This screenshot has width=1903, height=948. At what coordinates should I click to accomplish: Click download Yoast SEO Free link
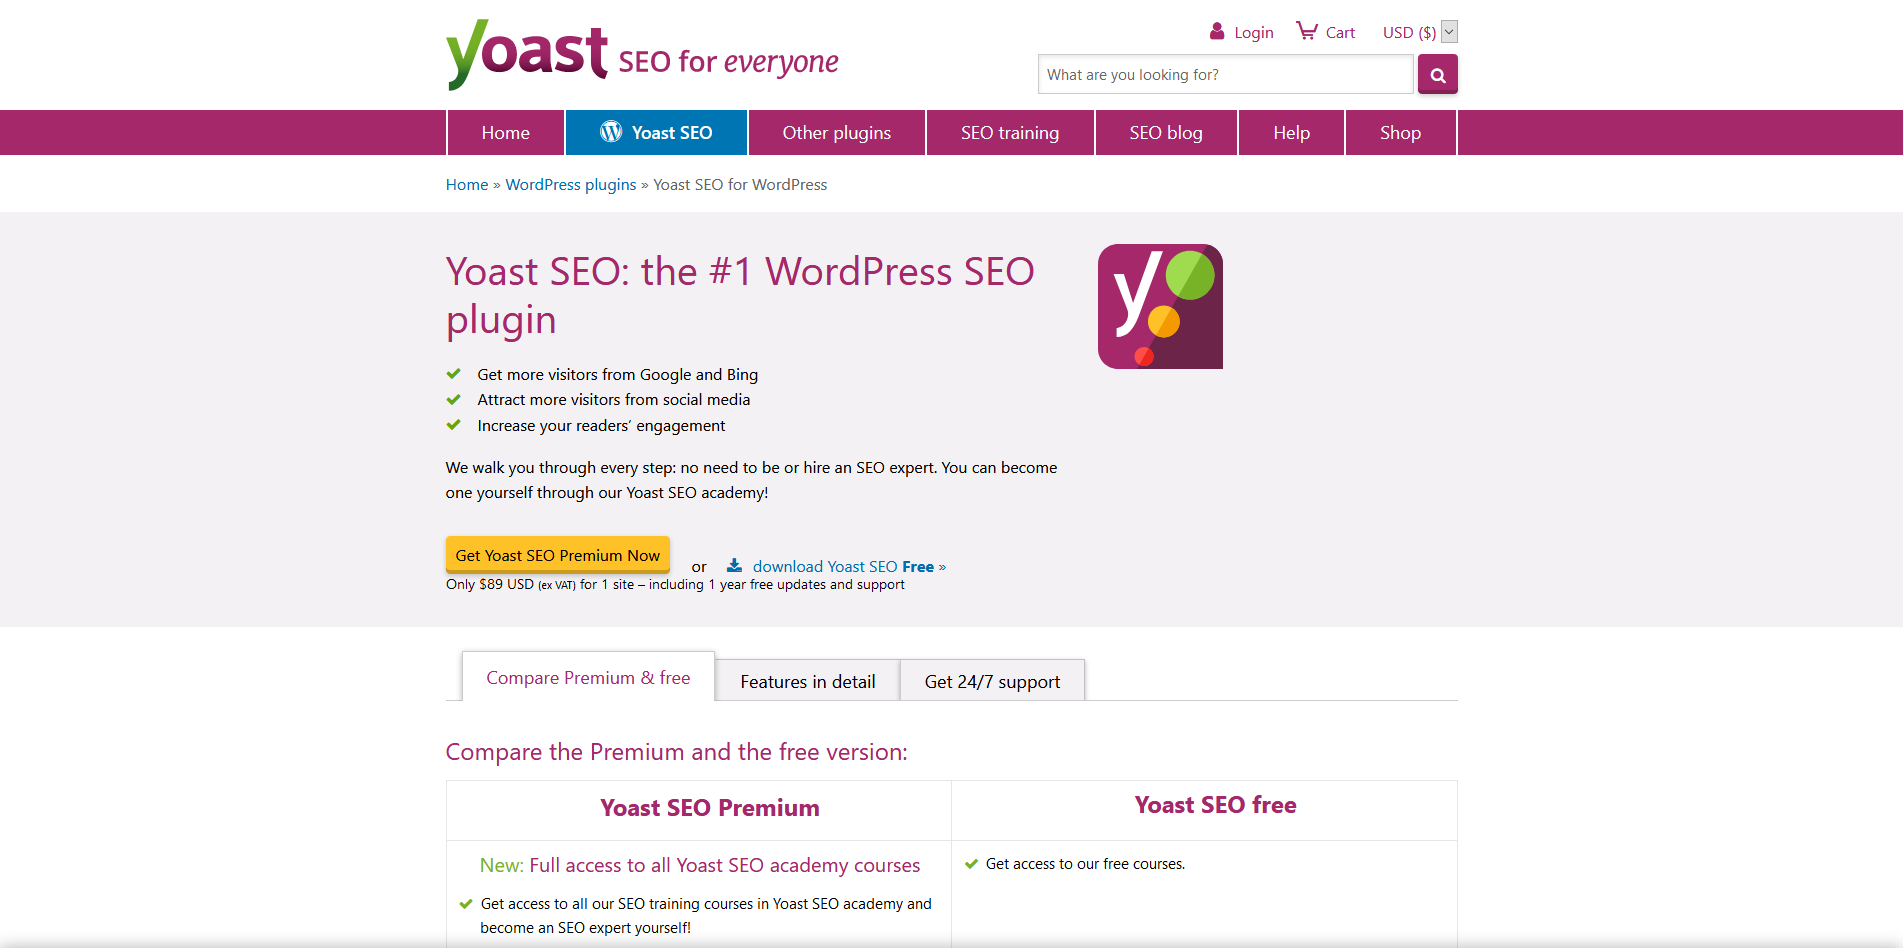coord(849,567)
